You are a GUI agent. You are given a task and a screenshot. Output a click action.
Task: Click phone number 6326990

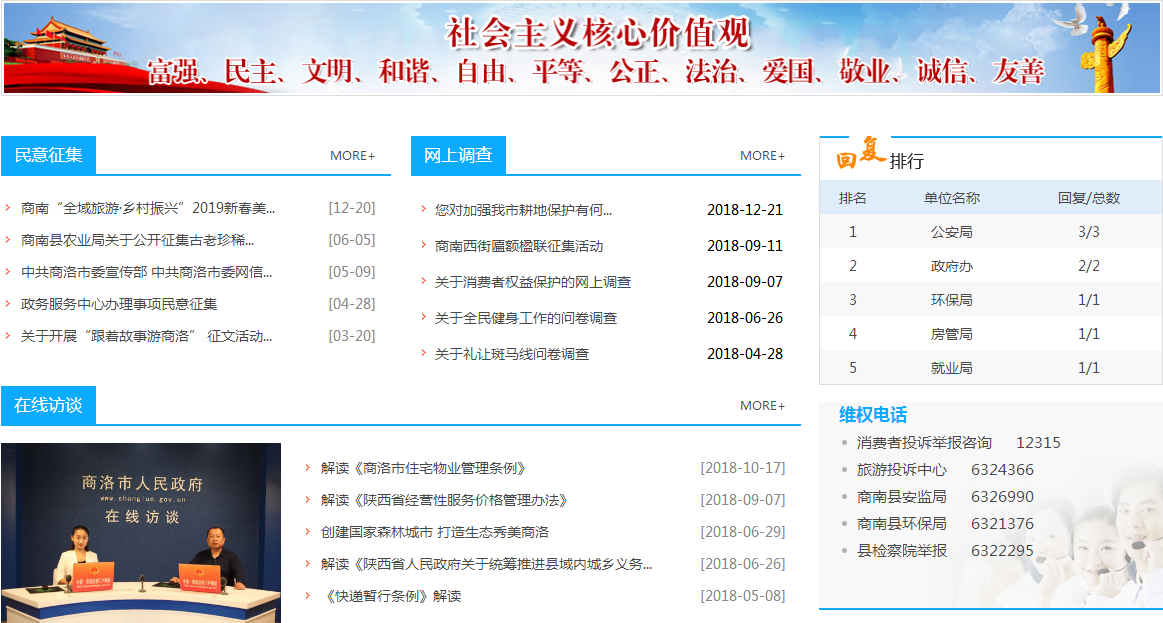[x=1002, y=497]
